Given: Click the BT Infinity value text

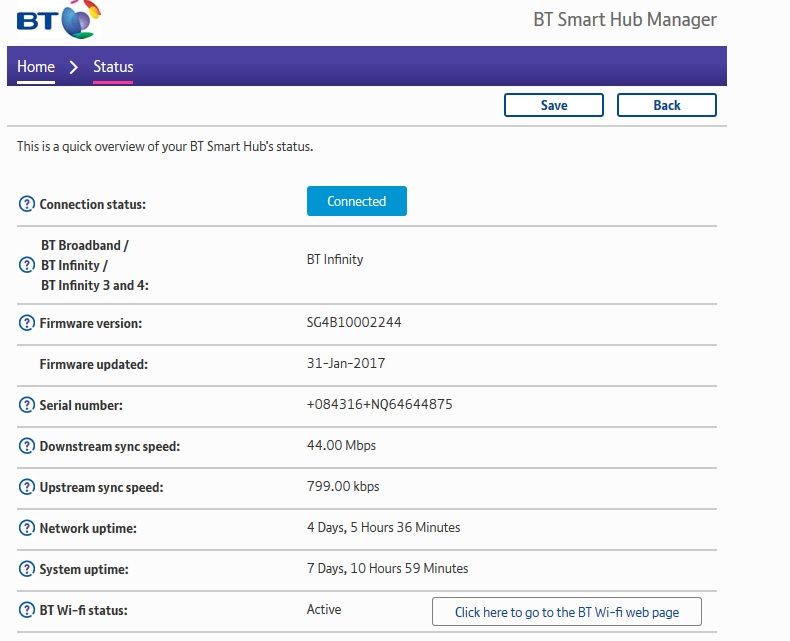Looking at the screenshot, I should [x=335, y=259].
